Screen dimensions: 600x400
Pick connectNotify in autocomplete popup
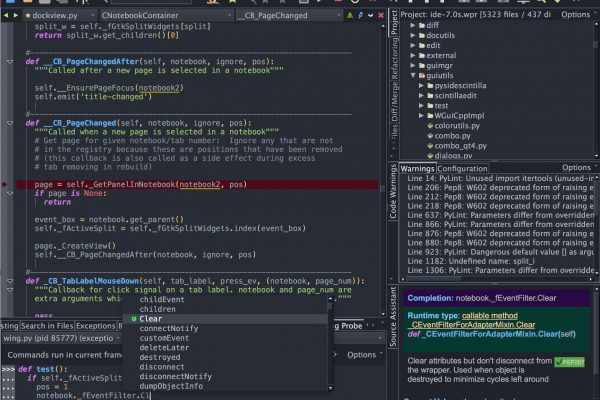(x=169, y=328)
